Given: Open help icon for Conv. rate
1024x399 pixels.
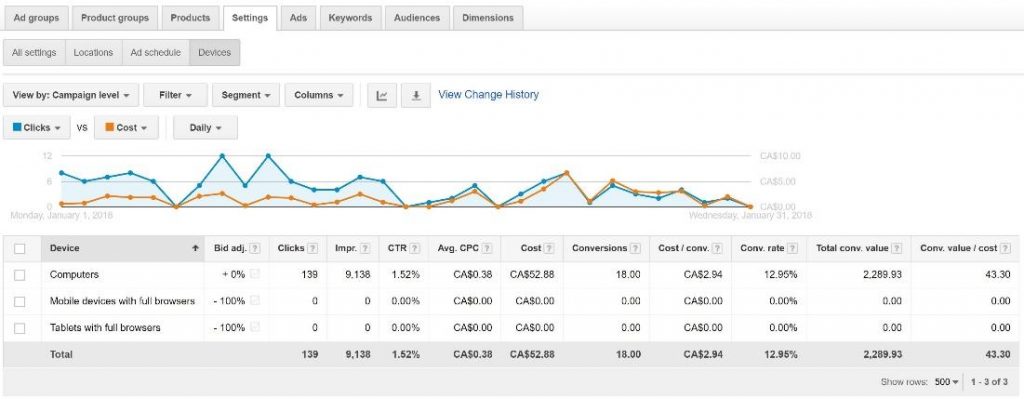Looking at the screenshot, I should tap(792, 248).
